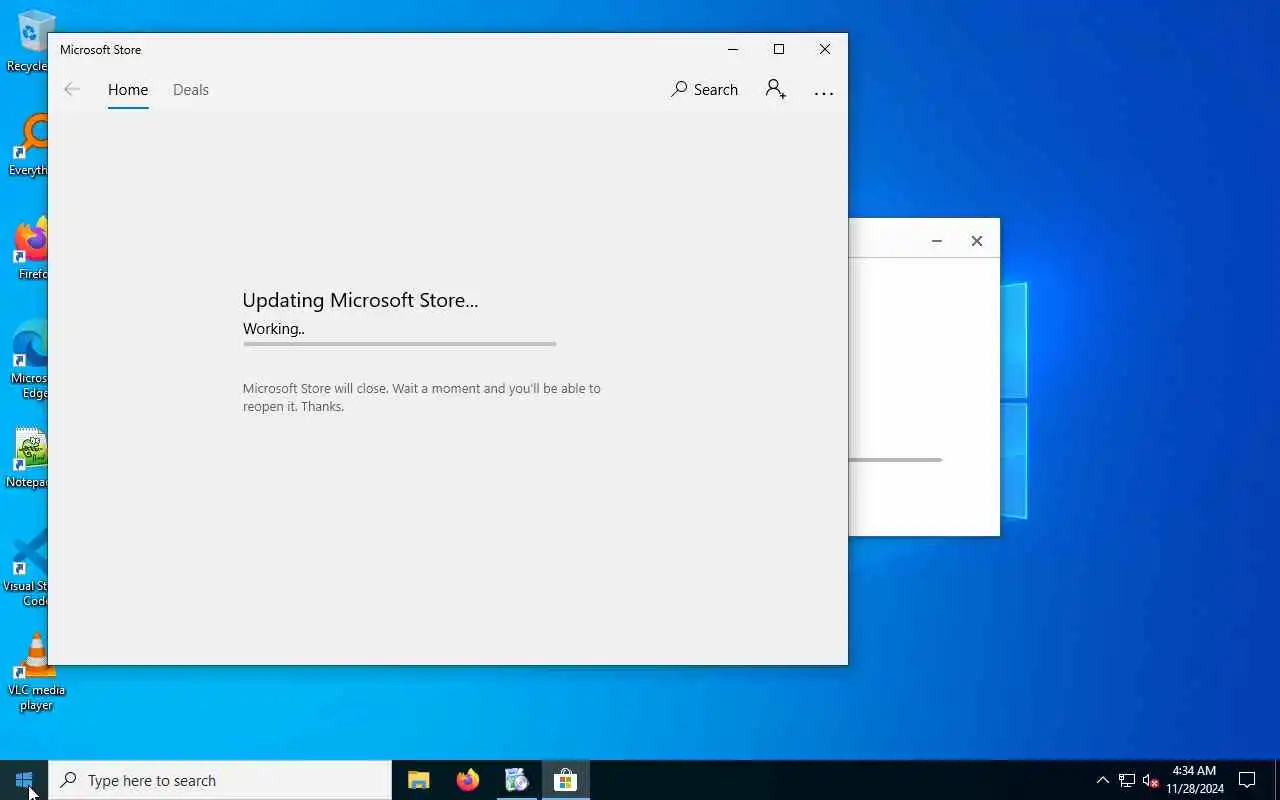Go back with the Store back arrow

(x=72, y=89)
